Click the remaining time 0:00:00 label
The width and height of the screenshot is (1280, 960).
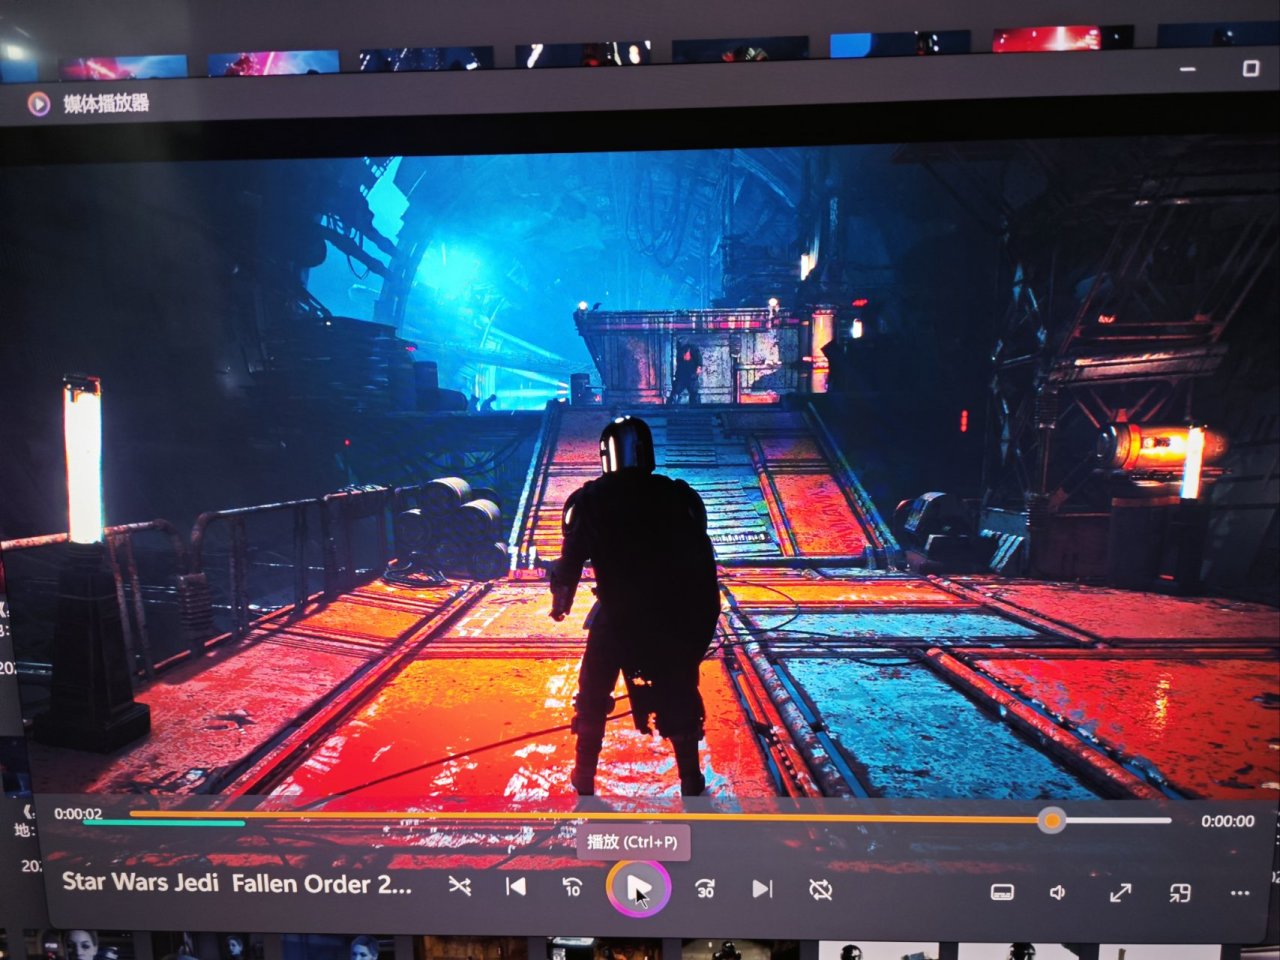pos(1227,821)
